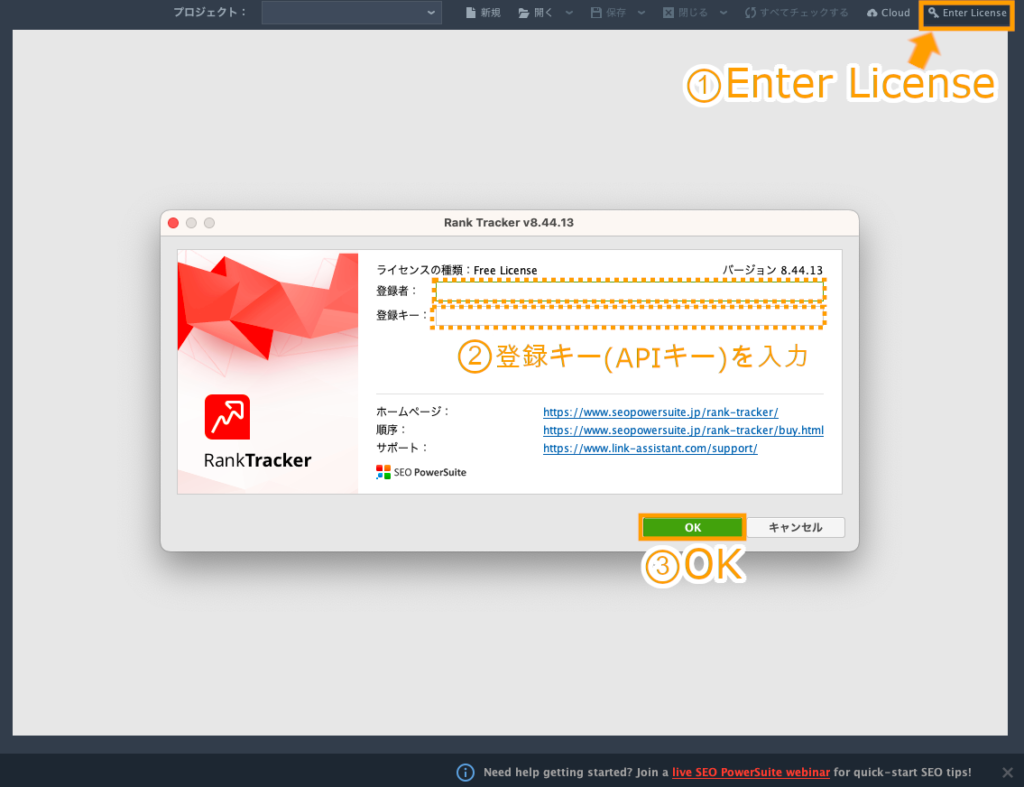Expand the 開く dropdown arrow

point(569,12)
